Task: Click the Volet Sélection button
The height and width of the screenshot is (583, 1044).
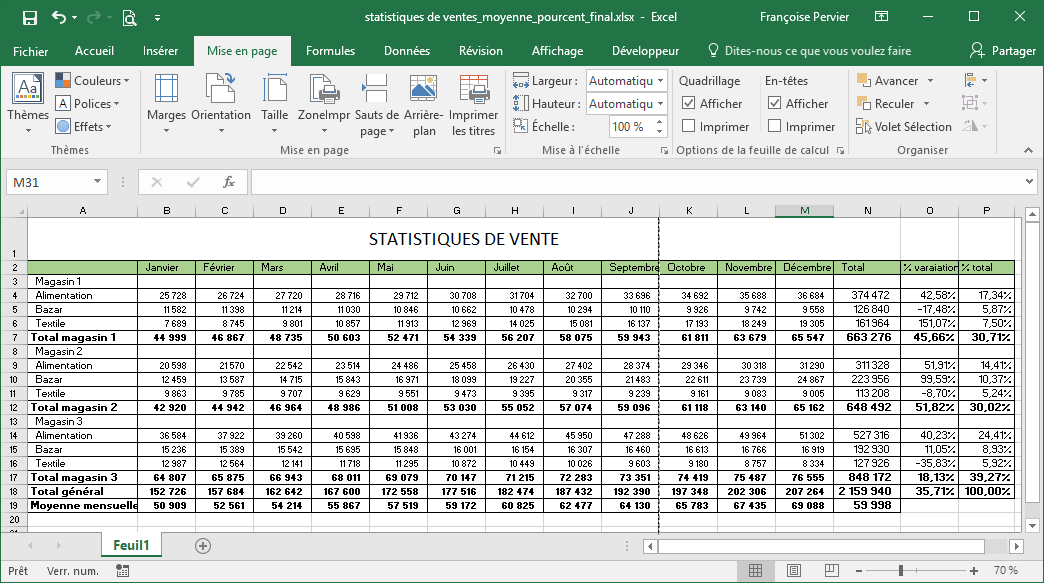Action: tap(900, 127)
